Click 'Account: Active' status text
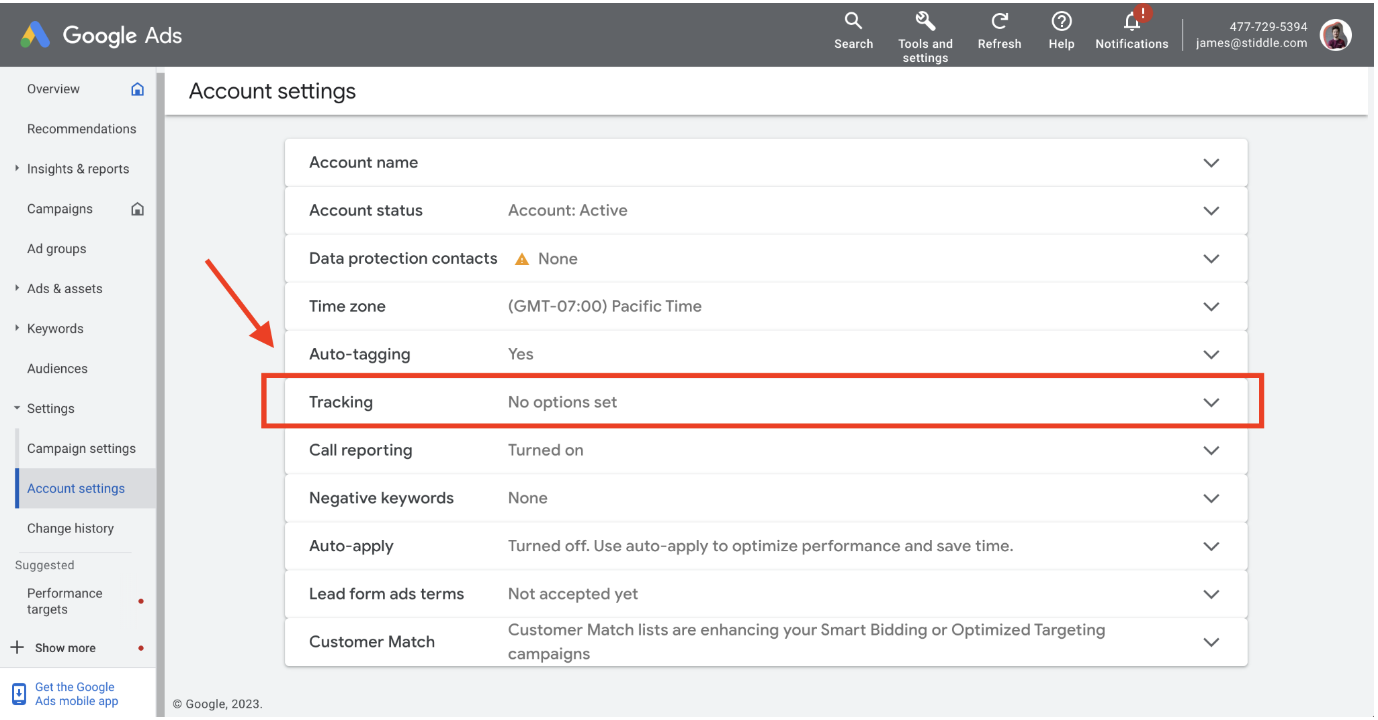The width and height of the screenshot is (1378, 720). coord(568,211)
